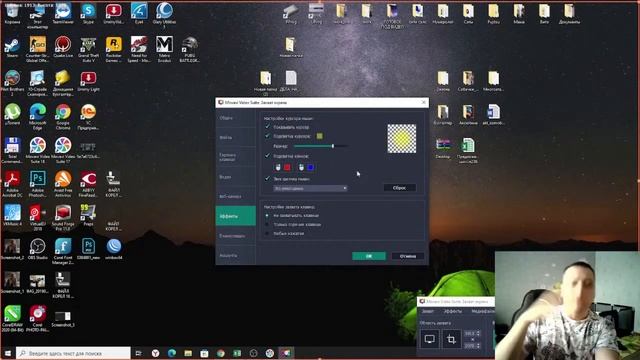Open the red left-click color swatch

point(287,167)
